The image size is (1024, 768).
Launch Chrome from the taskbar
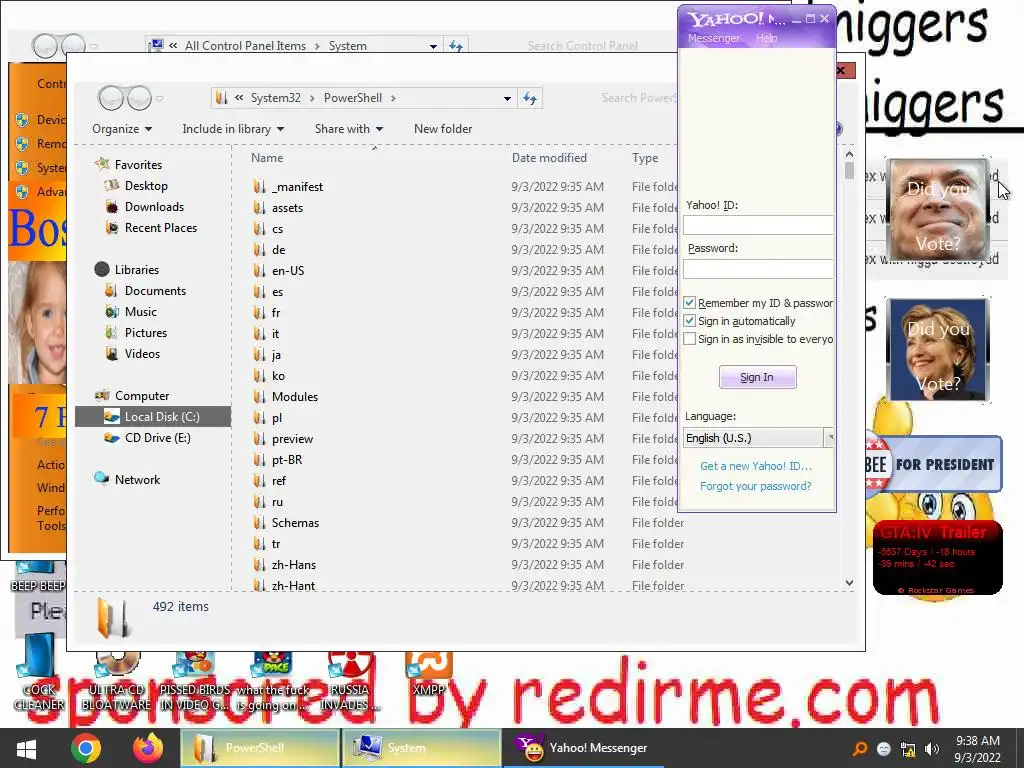(x=86, y=748)
